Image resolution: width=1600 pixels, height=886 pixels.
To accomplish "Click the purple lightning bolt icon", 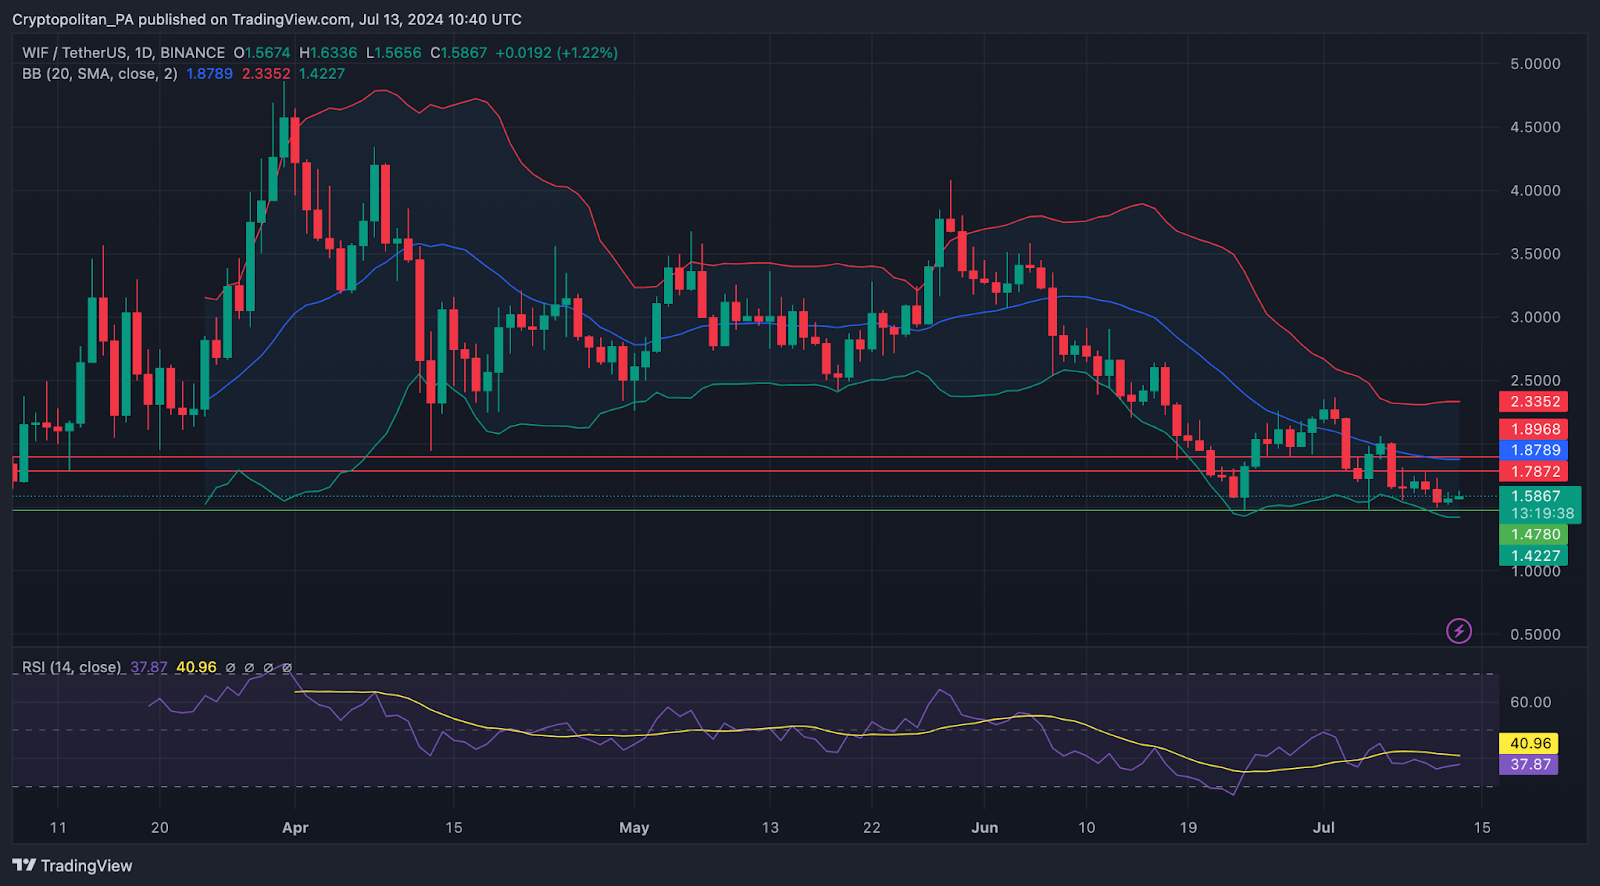I will [x=1459, y=631].
